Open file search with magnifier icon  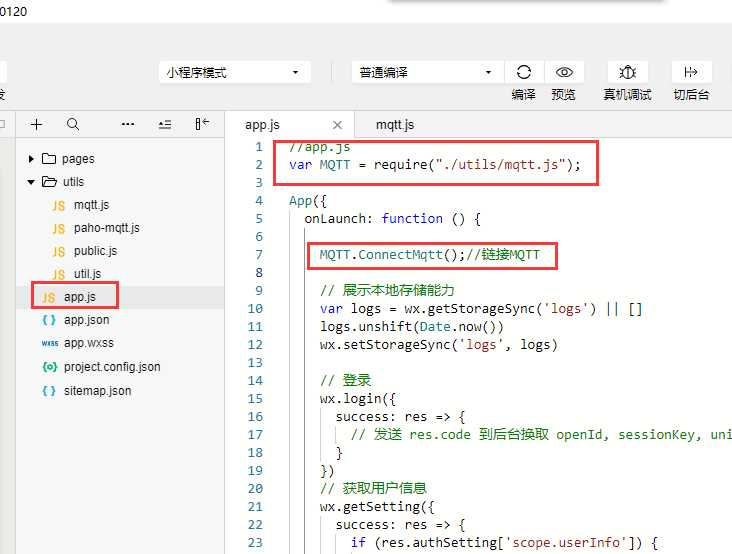[73, 125]
